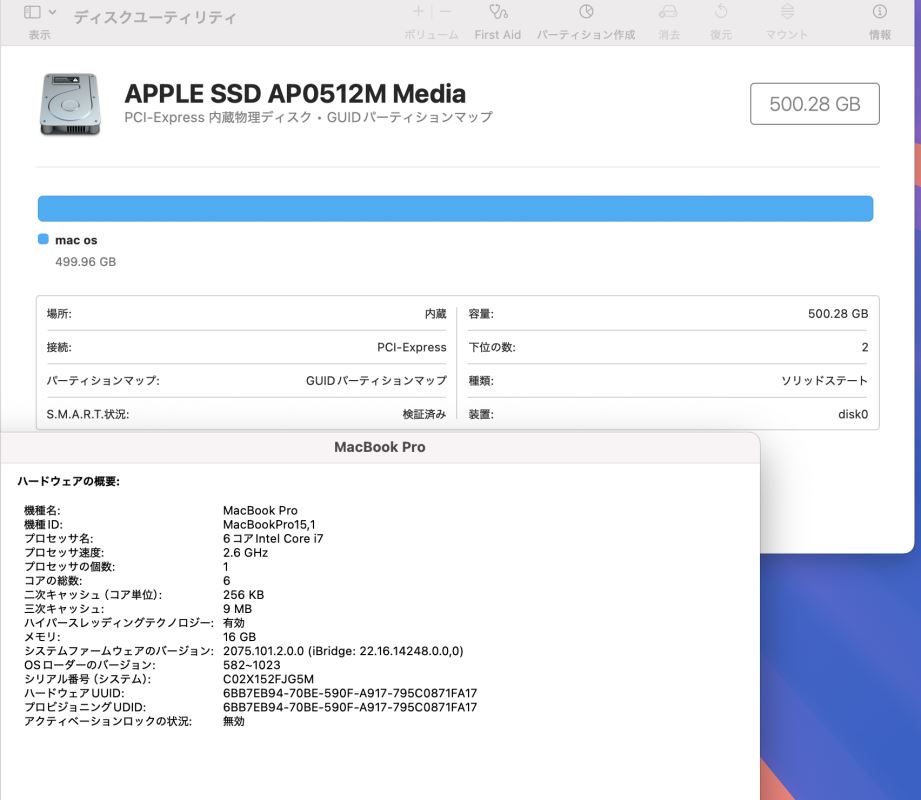Click the マウント mount icon
Viewport: 921px width, 800px height.
(x=787, y=12)
